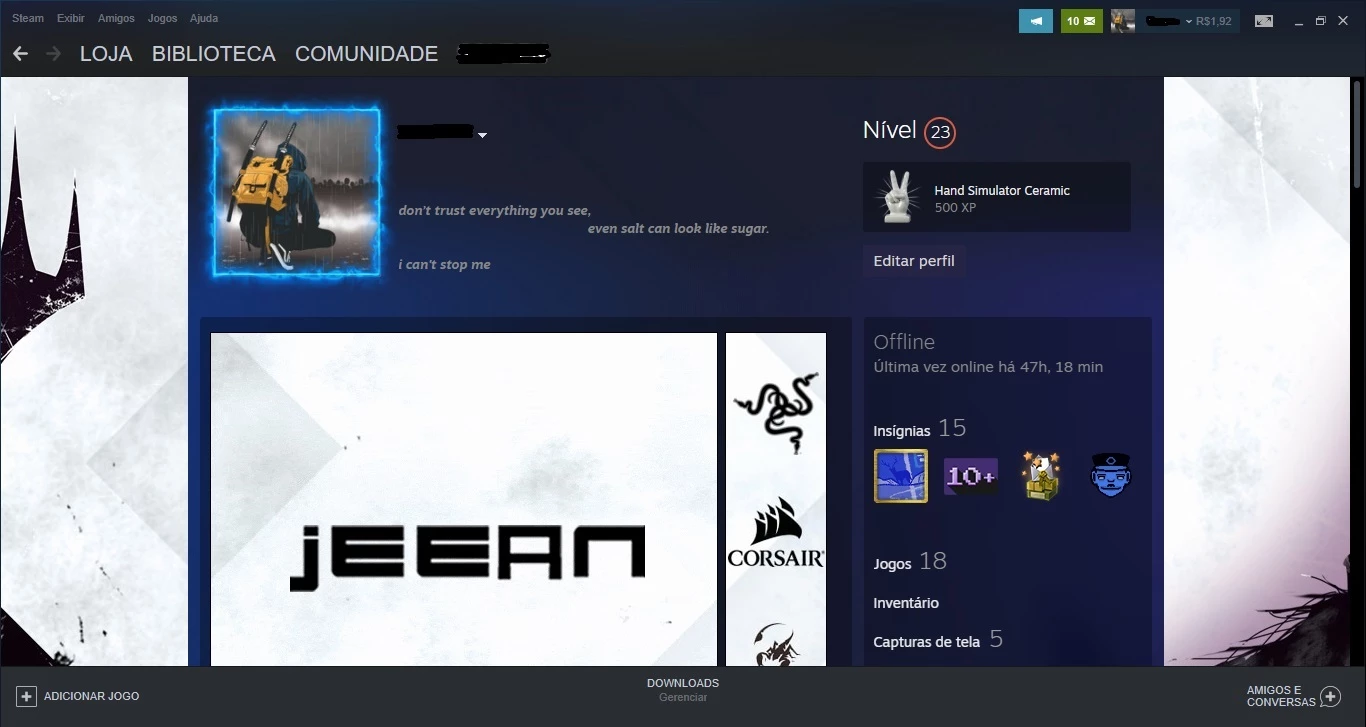This screenshot has width=1366, height=727.
Task: Click "even salt can look like sugar." text
Action: [678, 229]
